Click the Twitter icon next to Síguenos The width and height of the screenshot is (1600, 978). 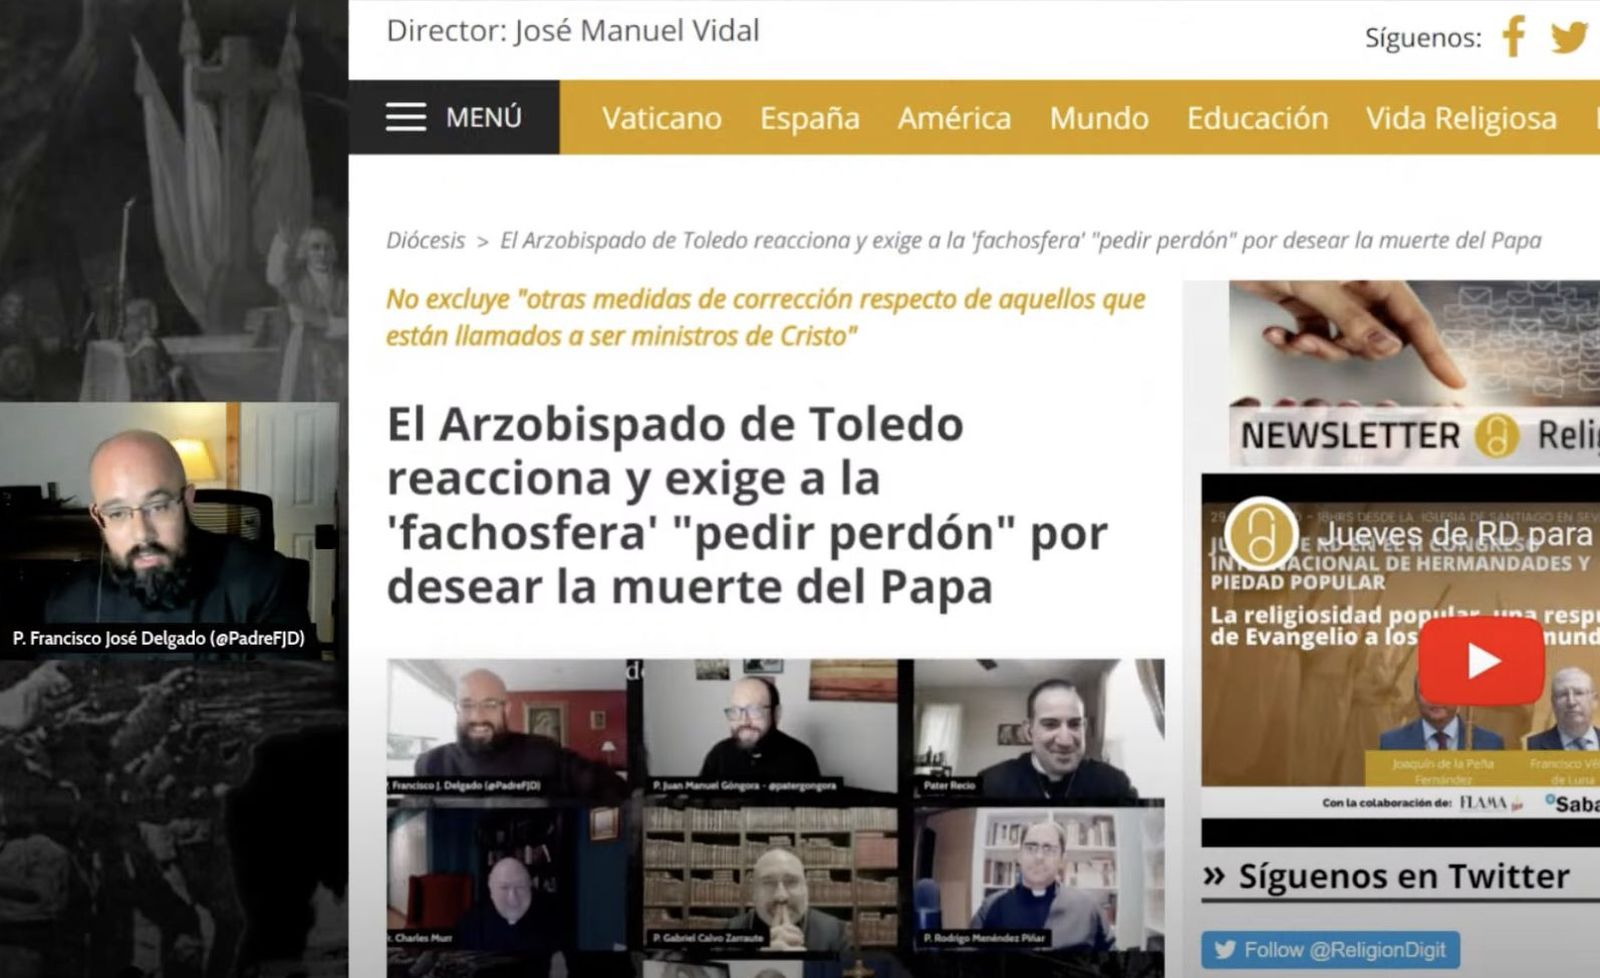pos(1567,38)
